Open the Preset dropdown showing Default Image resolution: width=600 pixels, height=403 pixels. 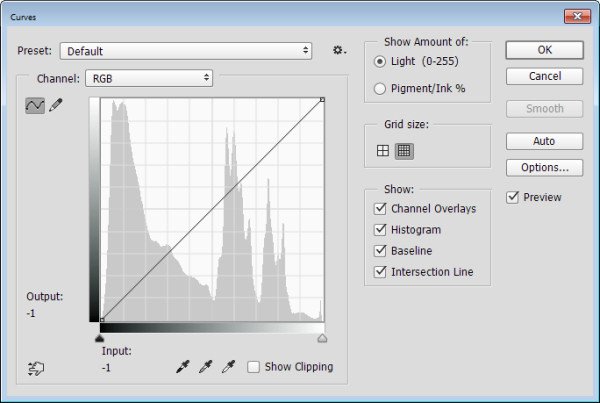click(186, 51)
